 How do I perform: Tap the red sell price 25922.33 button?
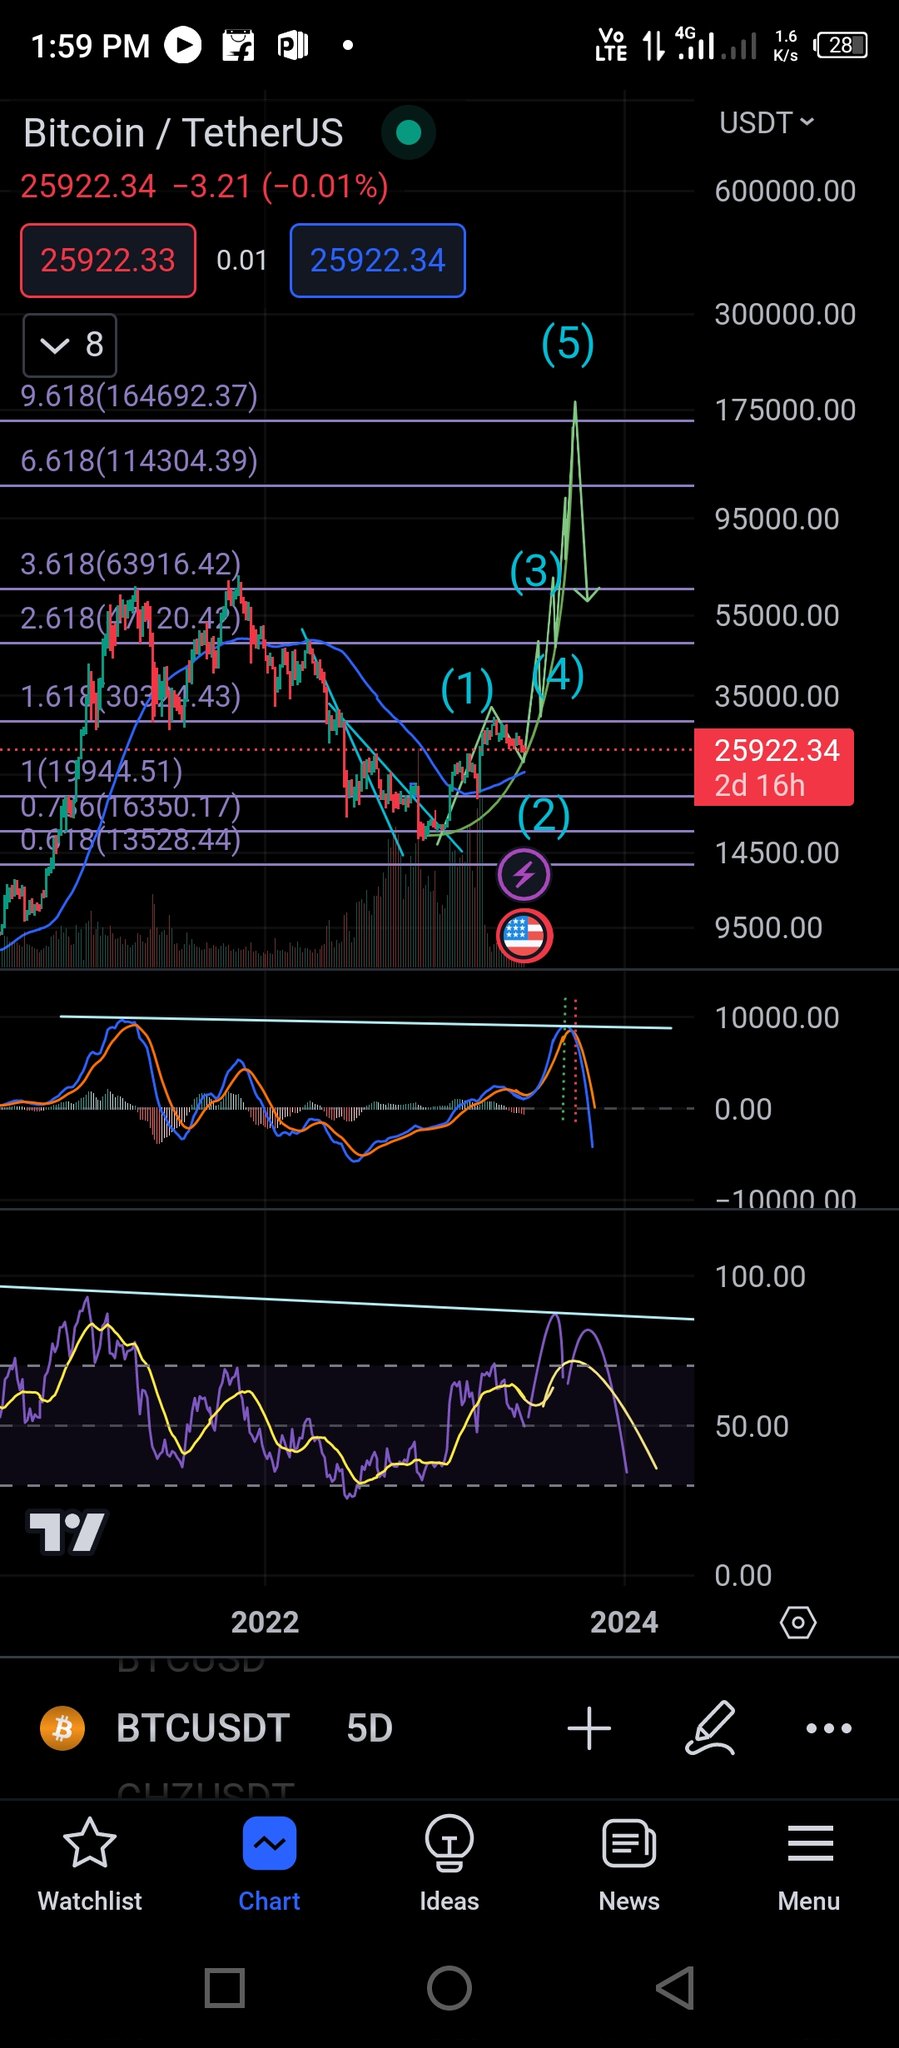coord(108,261)
